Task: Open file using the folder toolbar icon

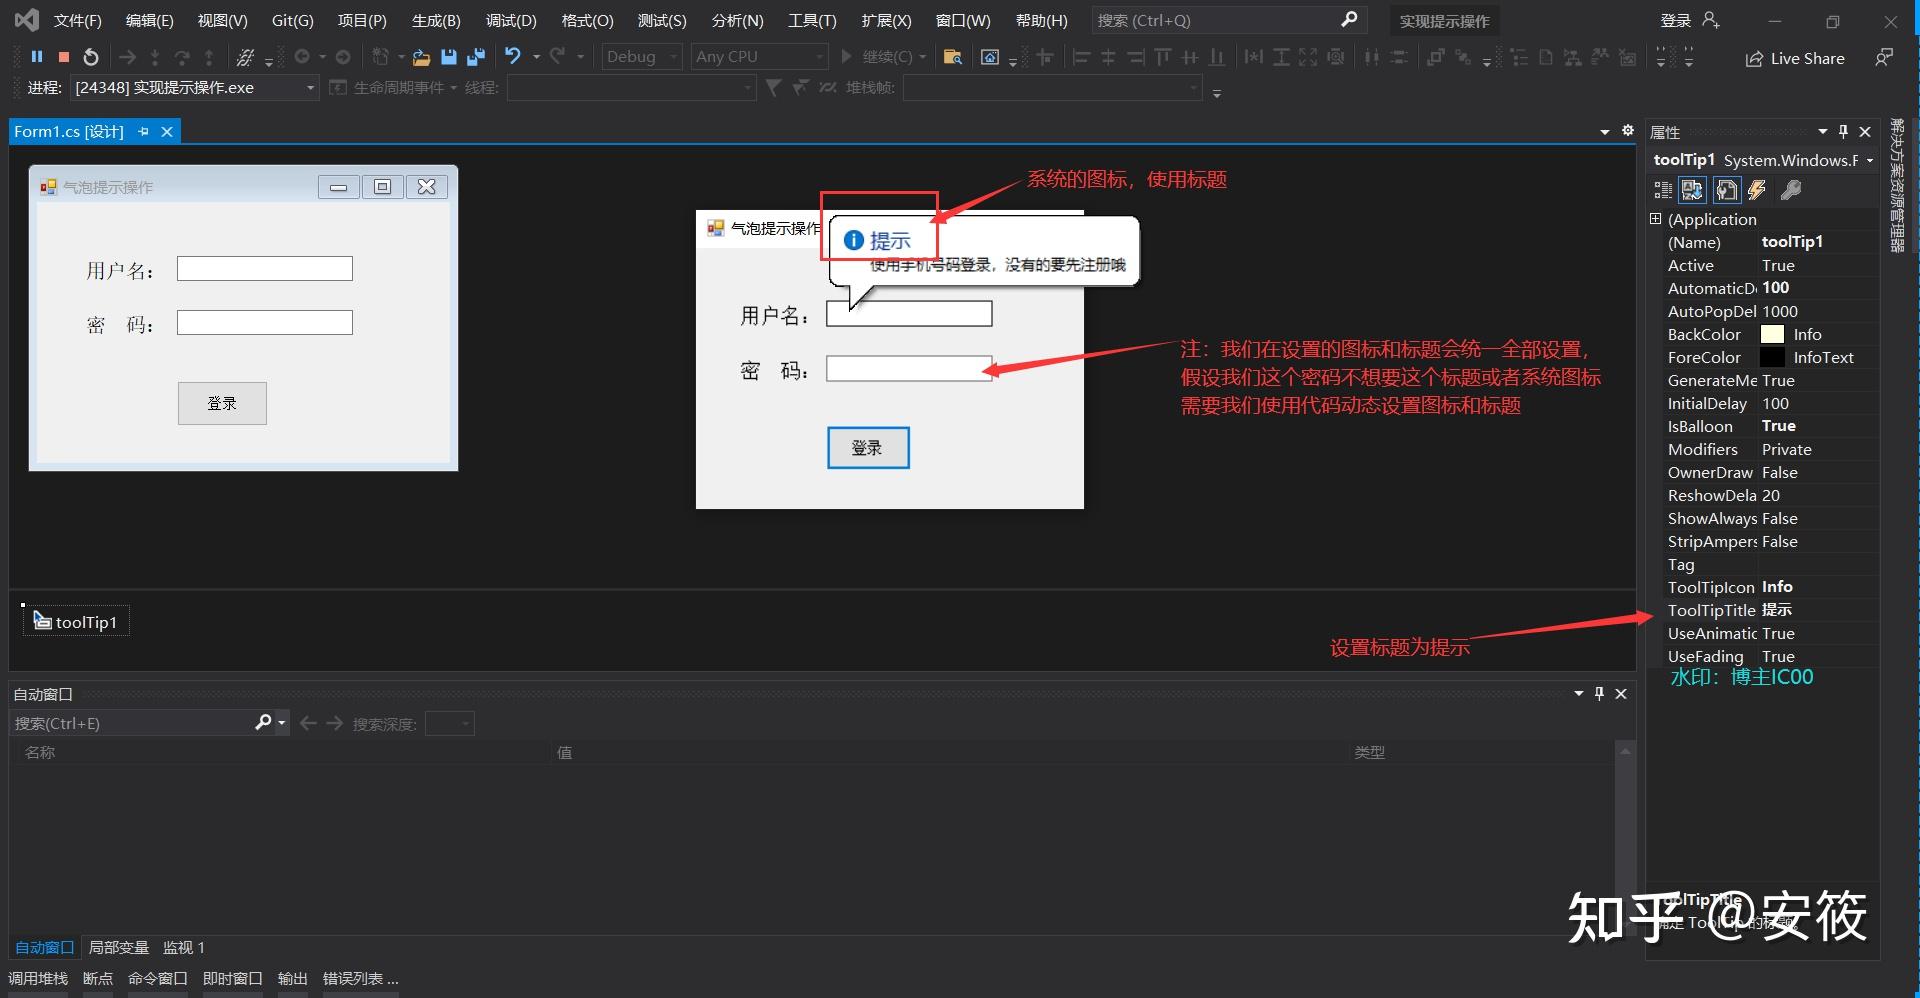Action: coord(421,57)
